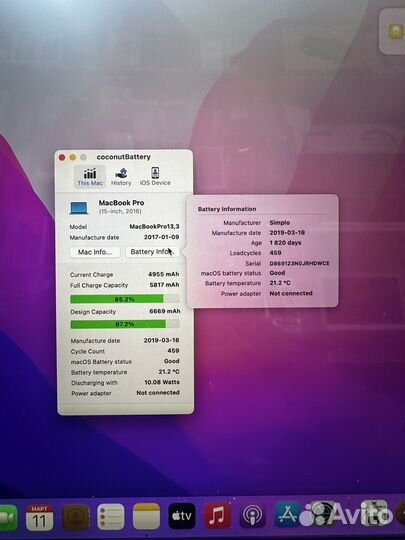The image size is (405, 540).
Task: Click the Mac Info... button
Action: pyautogui.click(x=95, y=252)
